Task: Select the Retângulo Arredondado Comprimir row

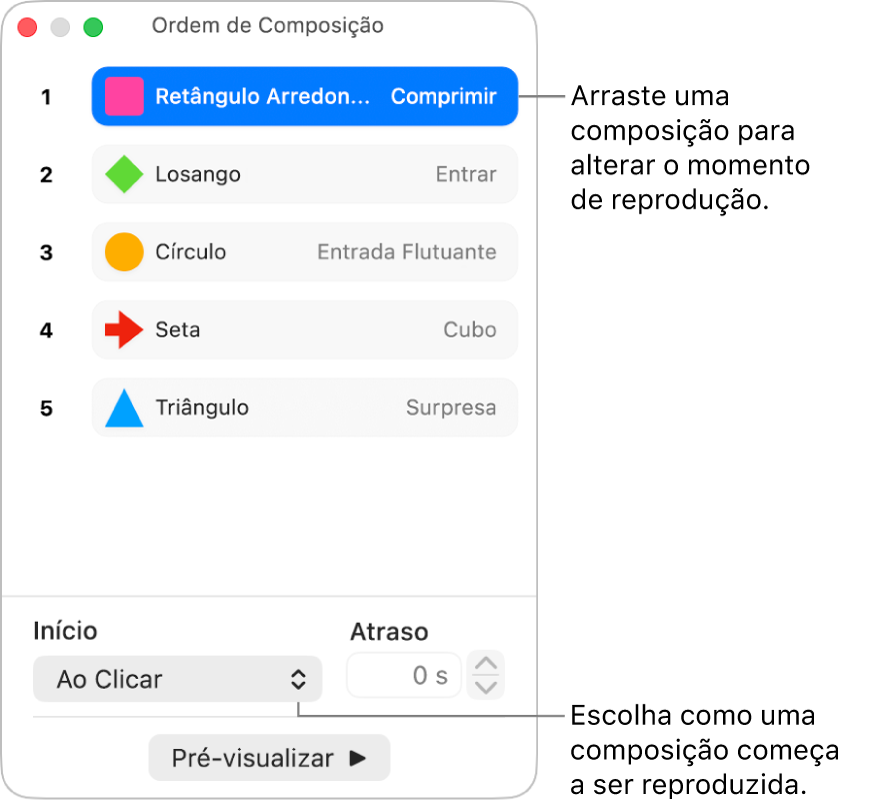Action: 305,96
